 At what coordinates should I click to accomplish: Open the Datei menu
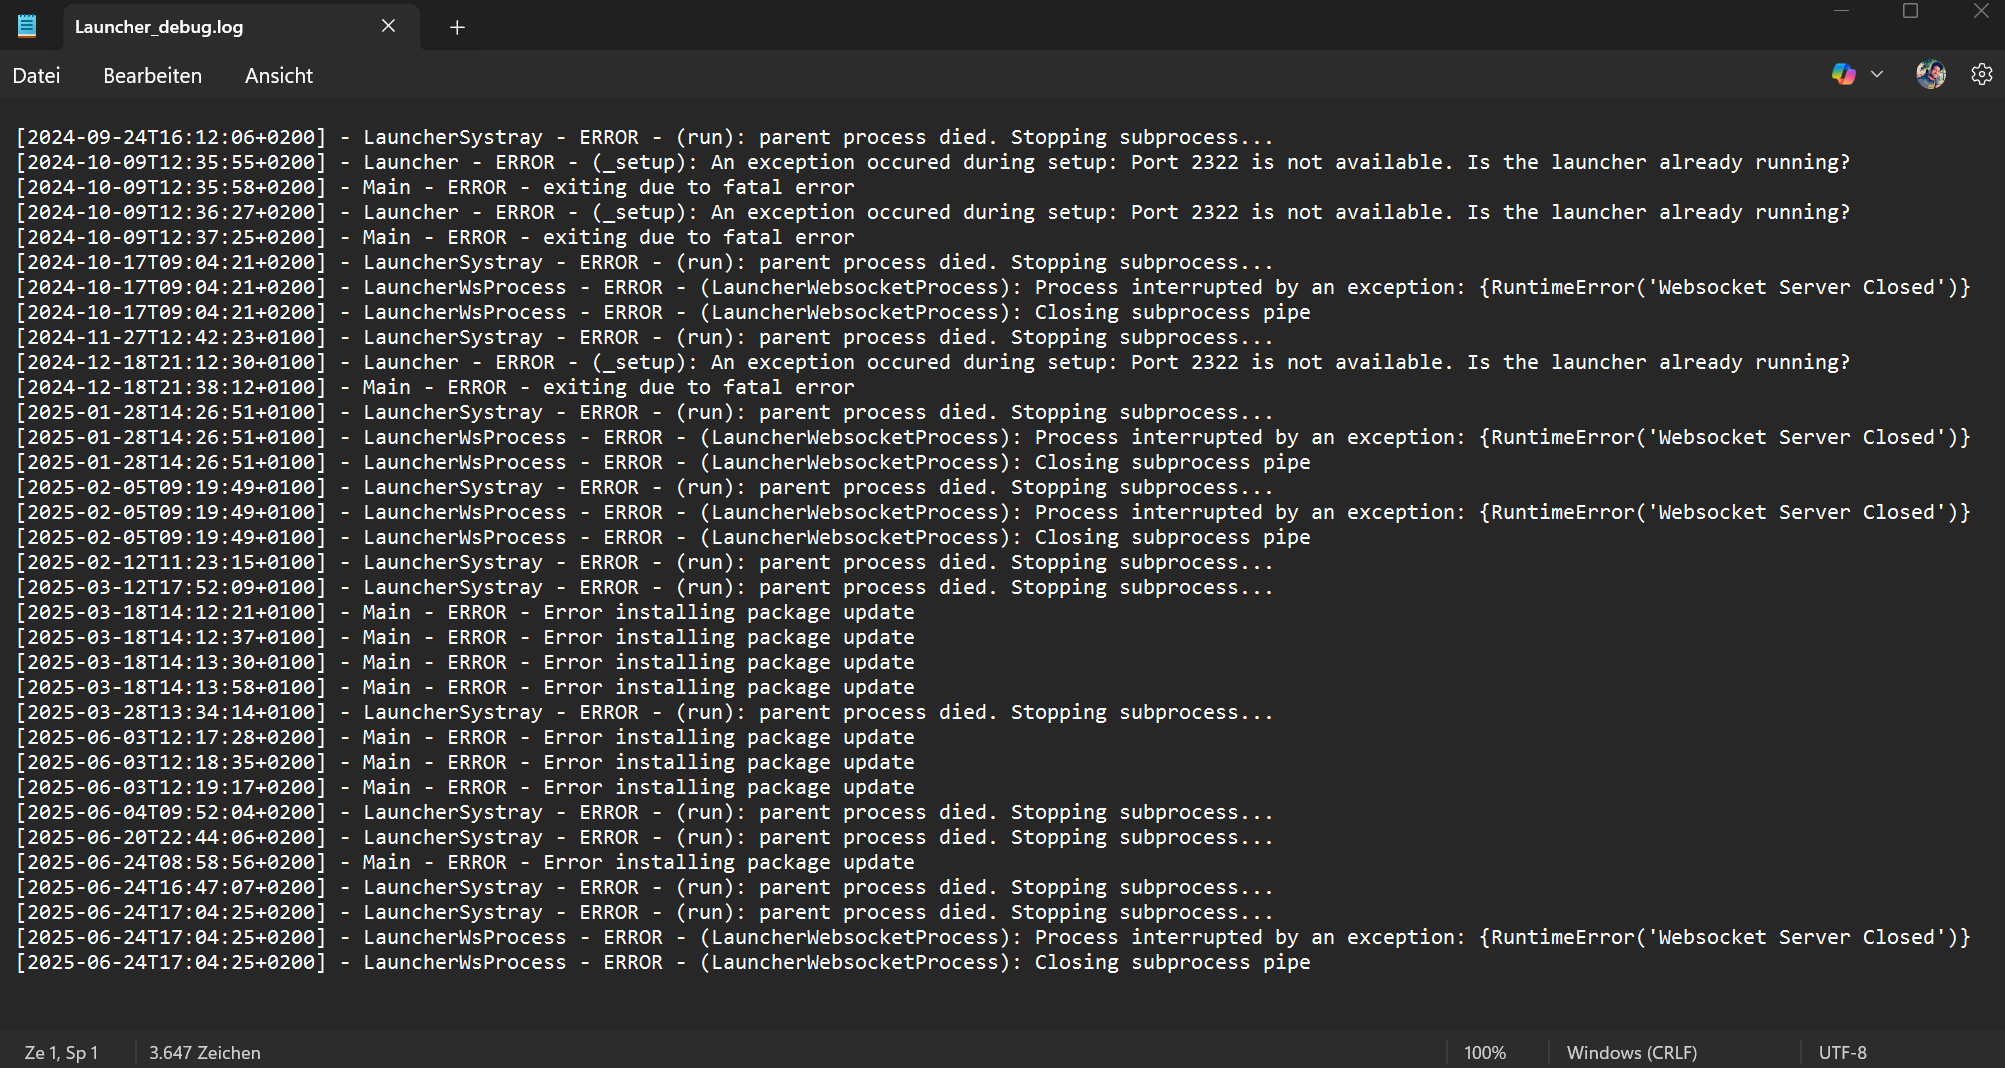[x=36, y=76]
